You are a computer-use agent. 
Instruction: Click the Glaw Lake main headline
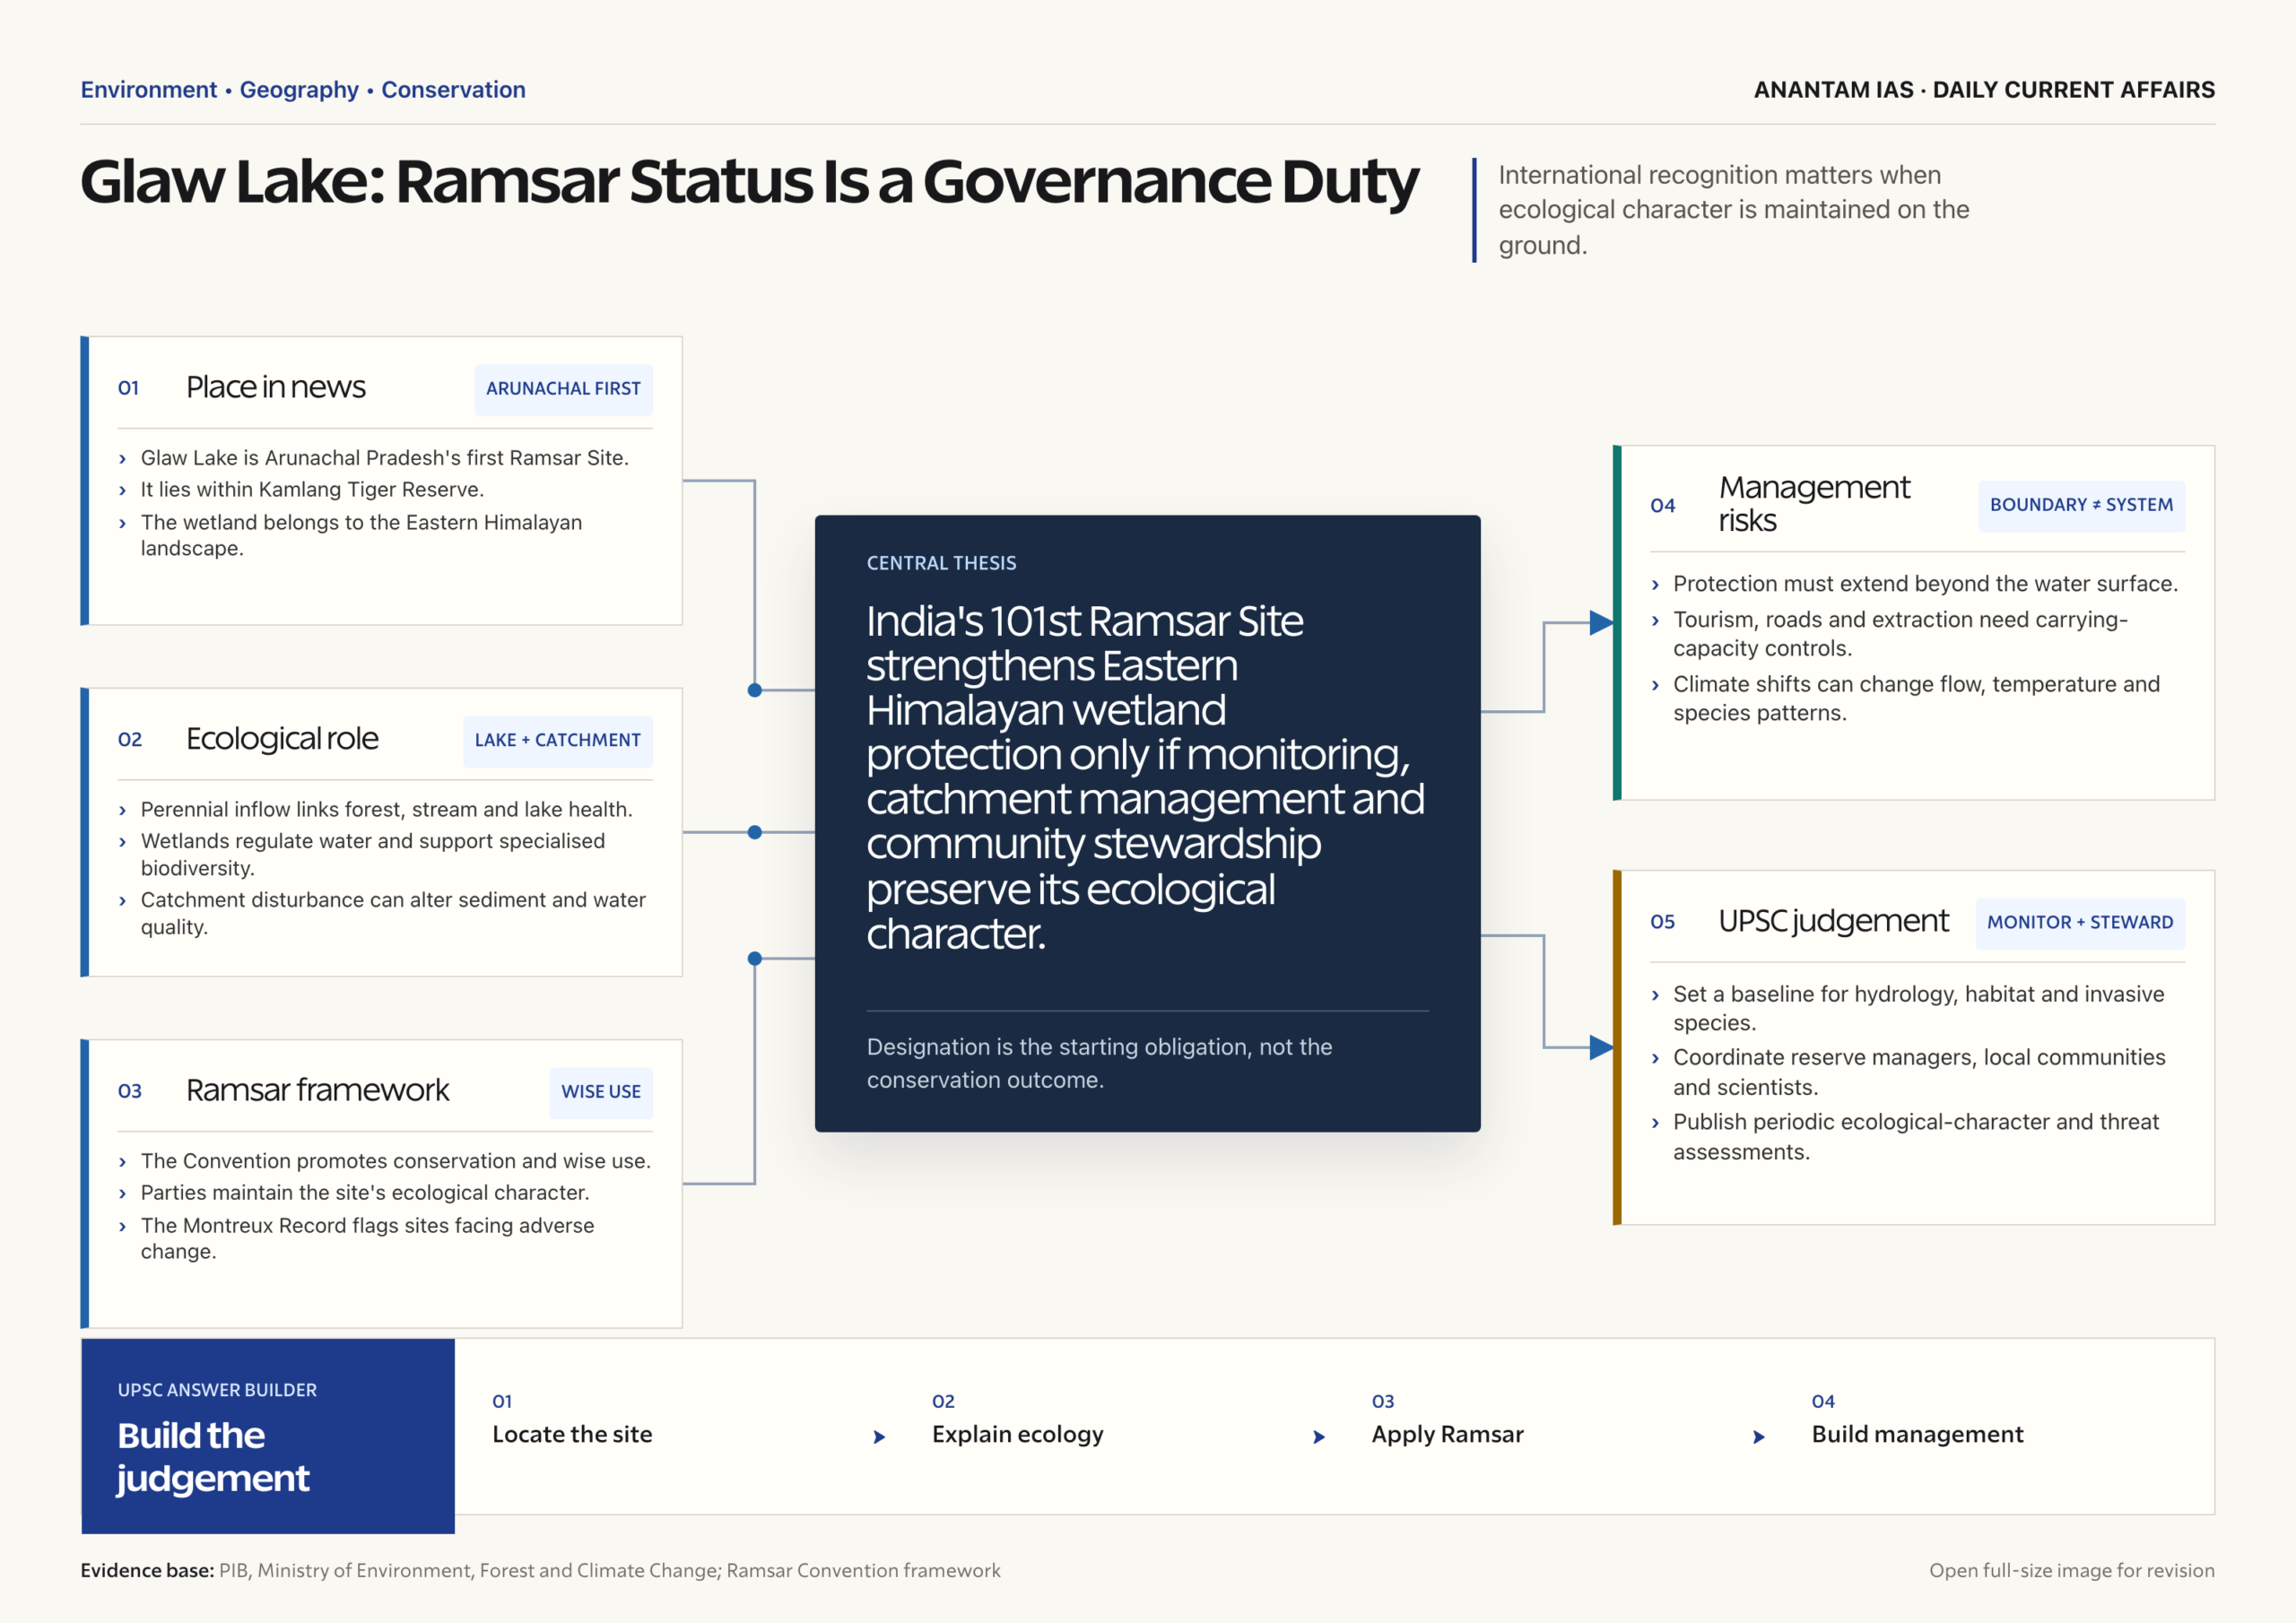coord(749,182)
